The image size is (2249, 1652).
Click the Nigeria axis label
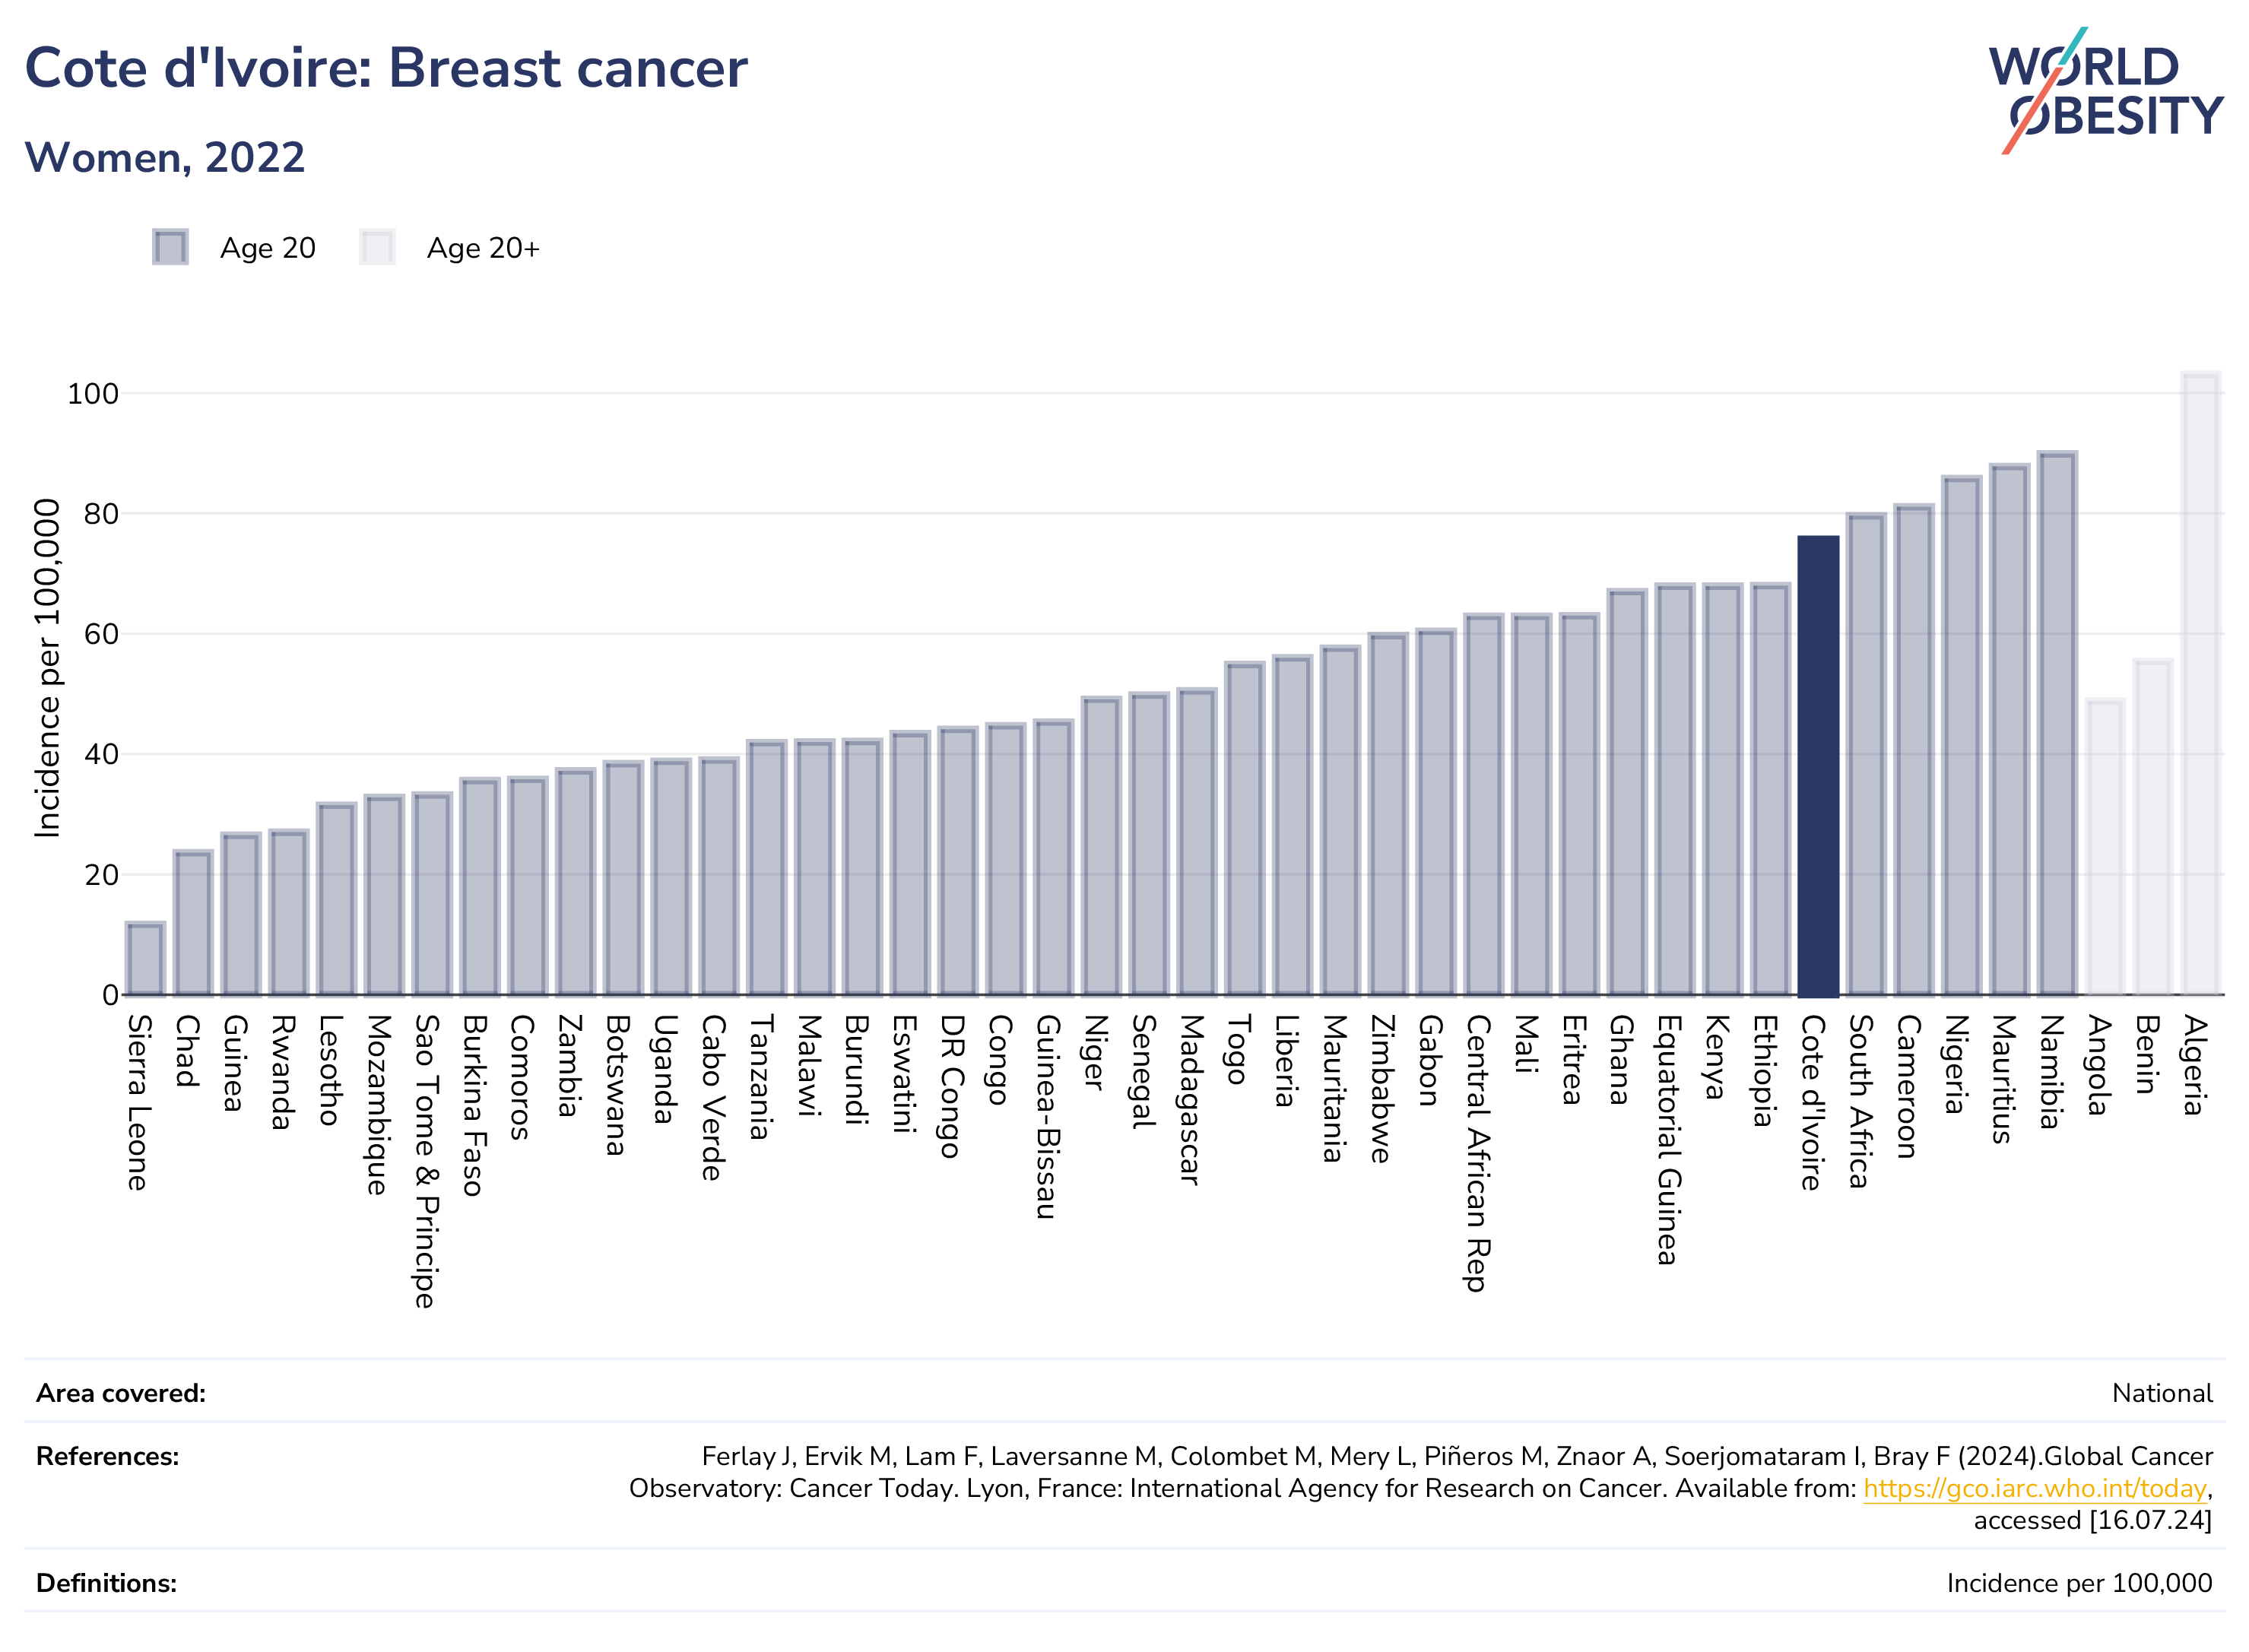coord(1954,1064)
